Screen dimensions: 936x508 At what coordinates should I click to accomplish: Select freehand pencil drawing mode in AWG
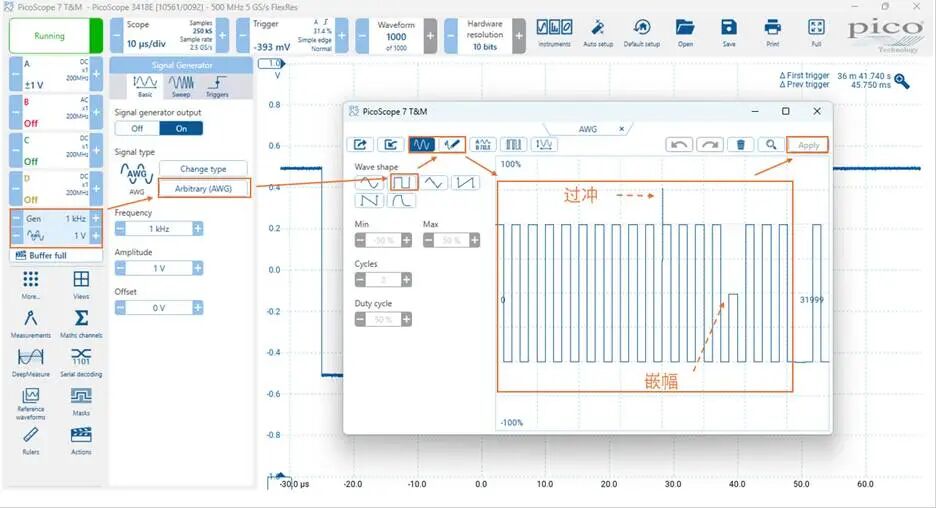[451, 144]
